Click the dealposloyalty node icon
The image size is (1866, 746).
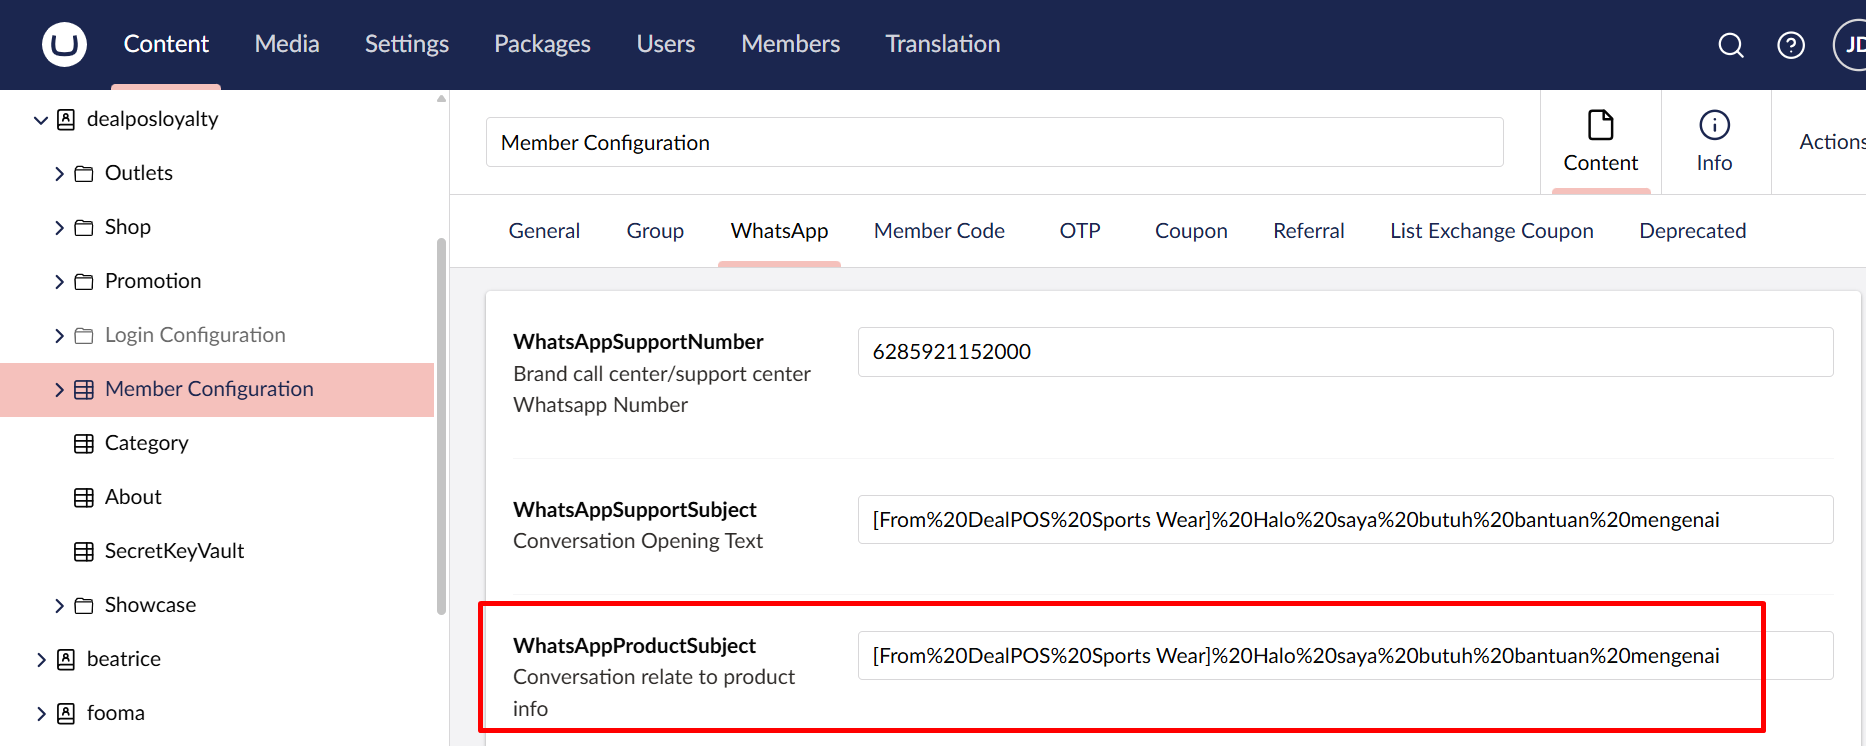tap(66, 119)
